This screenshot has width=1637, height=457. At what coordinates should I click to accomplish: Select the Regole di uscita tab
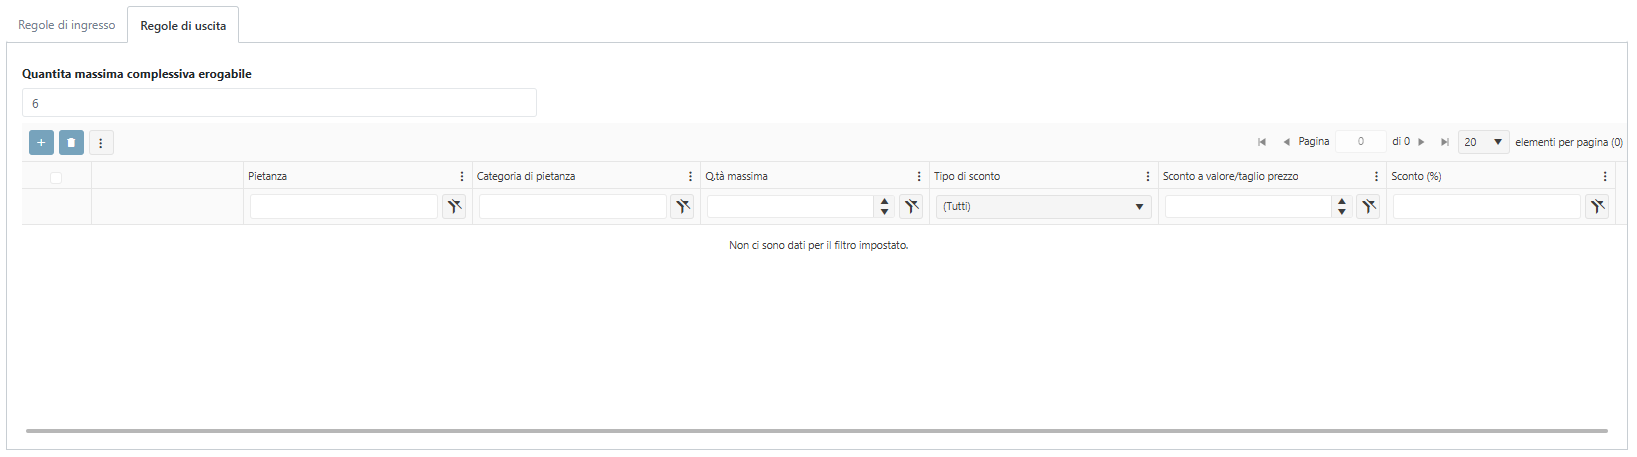tap(183, 26)
